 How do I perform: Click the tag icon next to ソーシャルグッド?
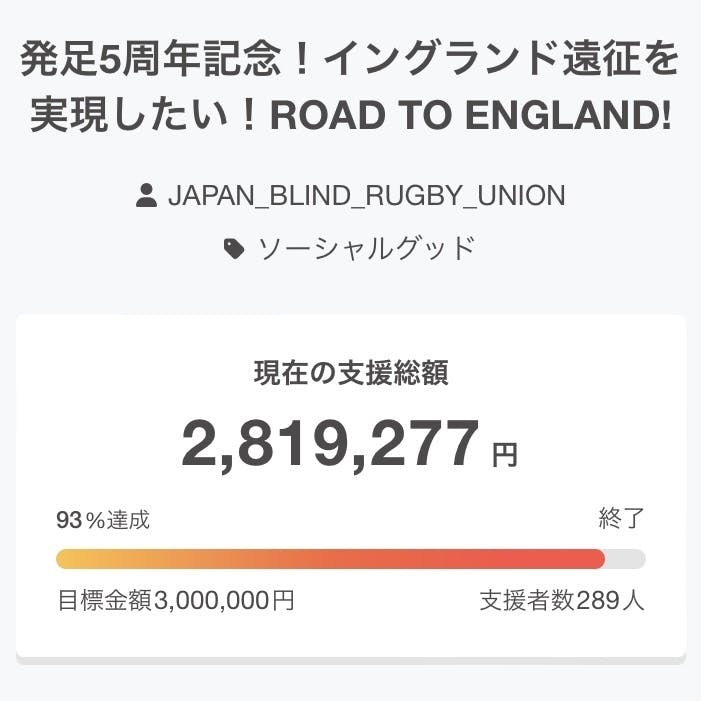coord(234,249)
